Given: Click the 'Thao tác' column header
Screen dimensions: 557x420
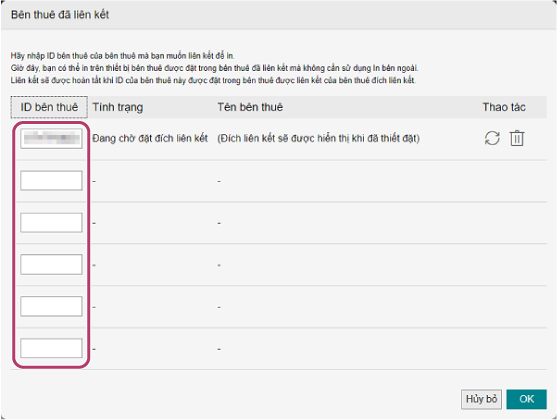Looking at the screenshot, I should (504, 107).
